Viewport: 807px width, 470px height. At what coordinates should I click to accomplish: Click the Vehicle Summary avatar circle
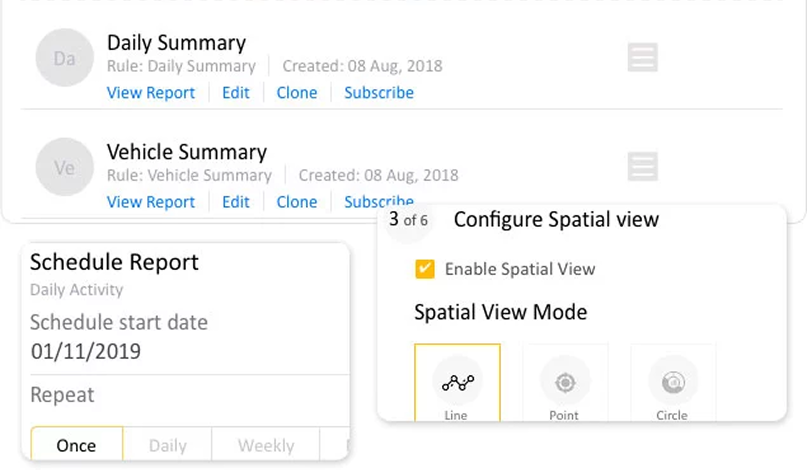coord(64,168)
